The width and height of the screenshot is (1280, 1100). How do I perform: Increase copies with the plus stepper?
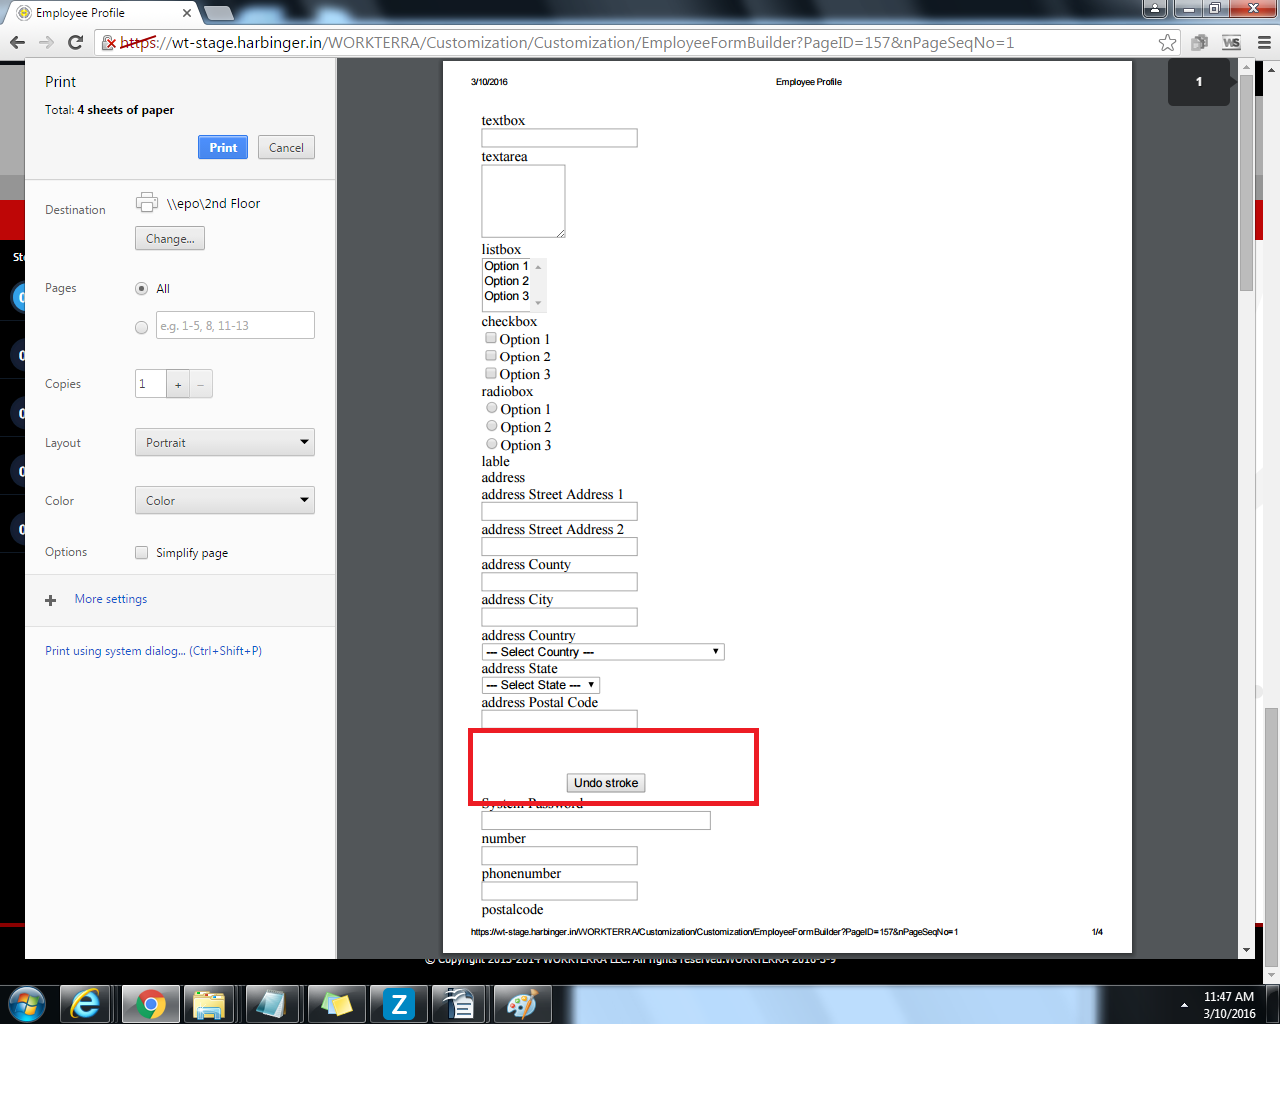(x=178, y=385)
